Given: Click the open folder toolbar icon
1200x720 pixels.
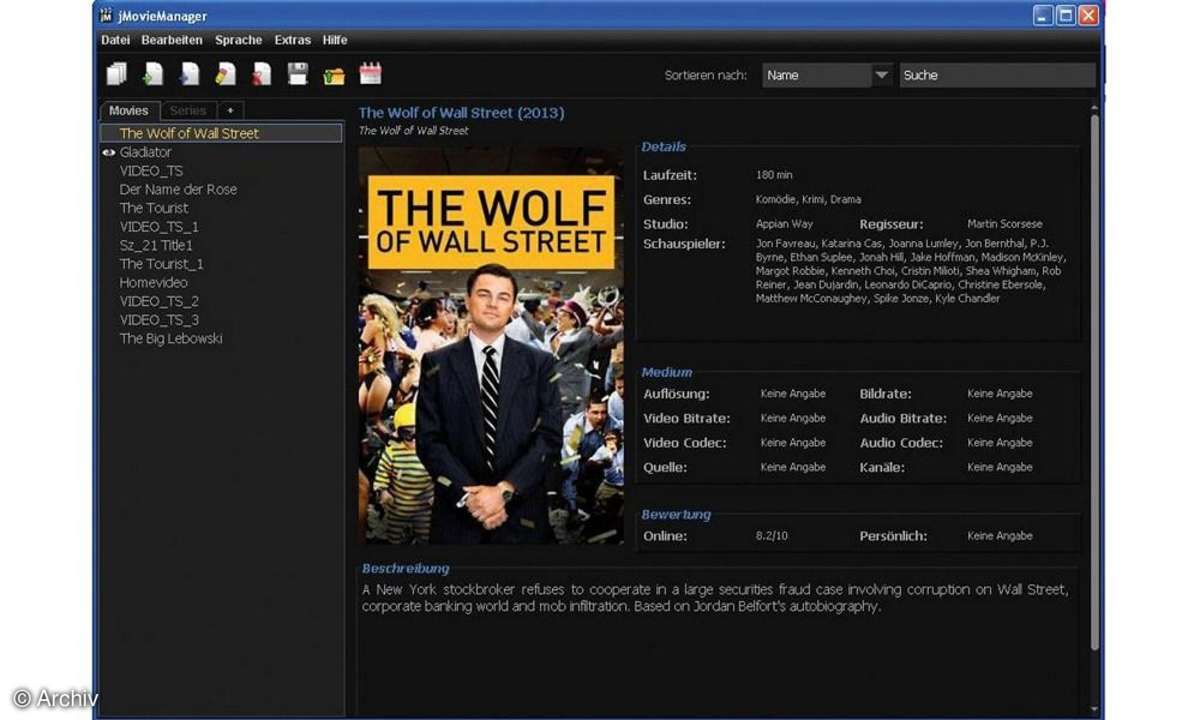Looking at the screenshot, I should [334, 74].
